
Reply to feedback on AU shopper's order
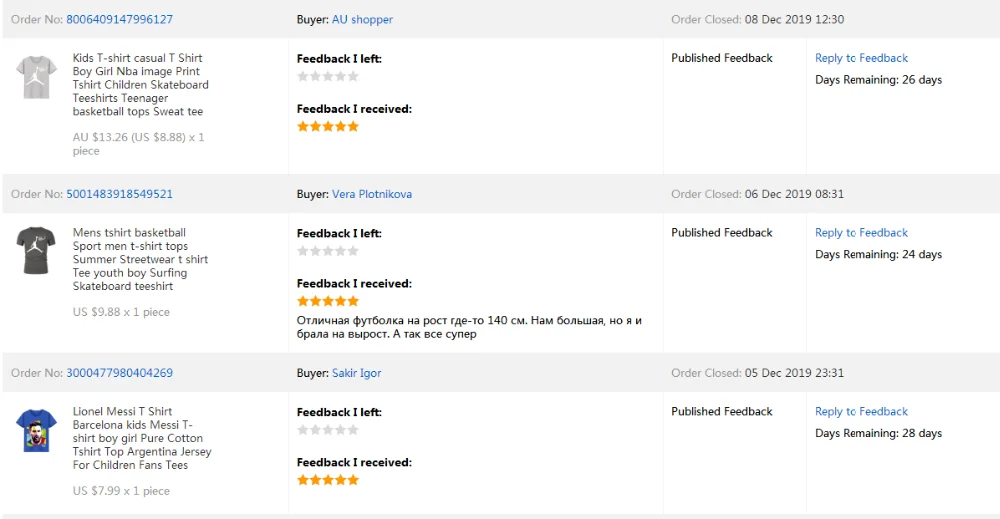pos(861,58)
